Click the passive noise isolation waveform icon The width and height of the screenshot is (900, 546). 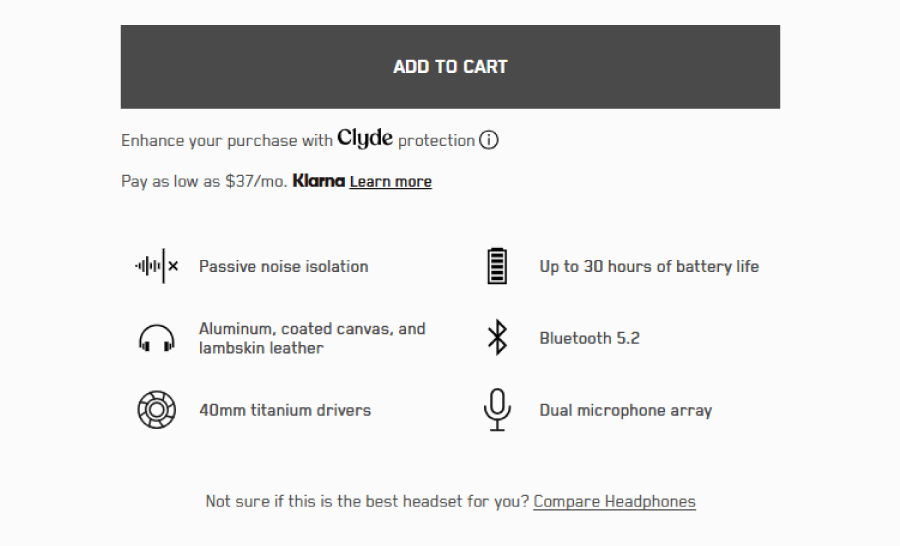click(x=157, y=266)
